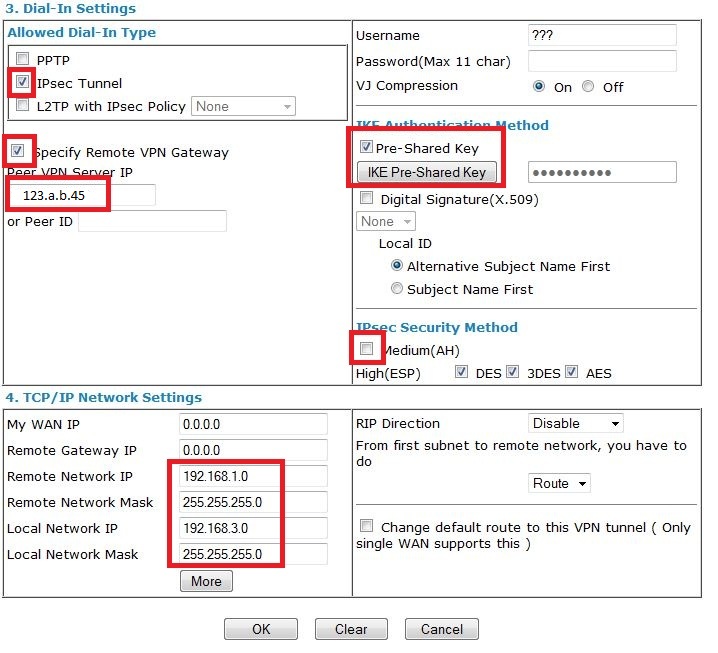Screen dimensions: 718x653
Task: Click the More button
Action: tap(206, 581)
